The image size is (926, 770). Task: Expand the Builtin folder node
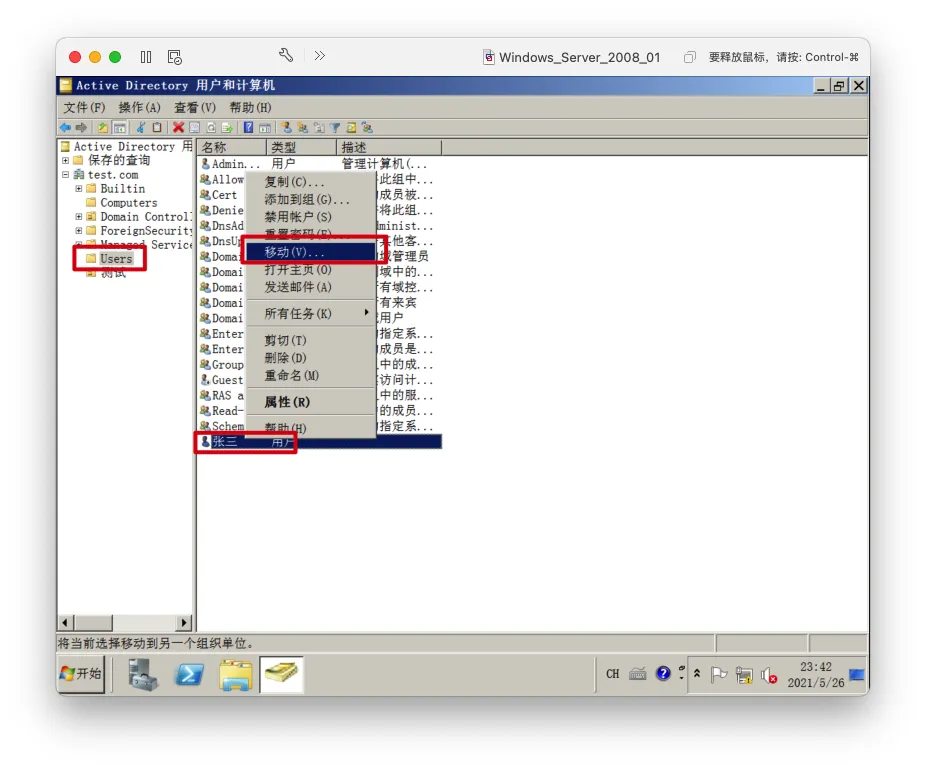pos(79,189)
